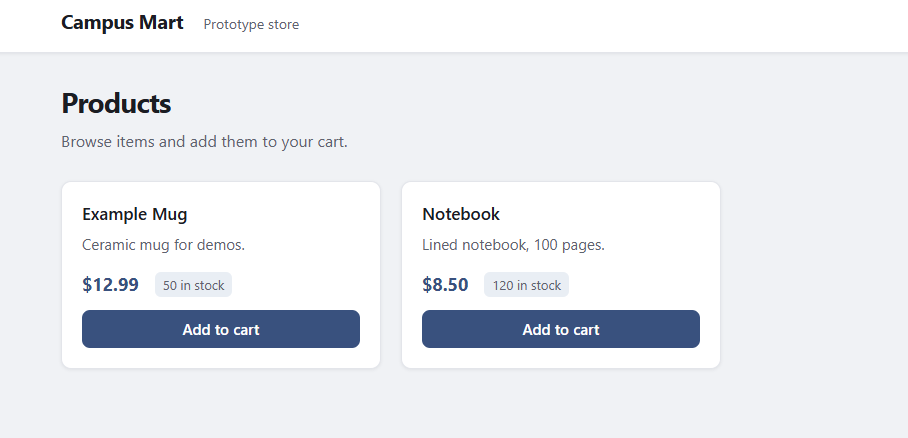Image resolution: width=908 pixels, height=438 pixels.
Task: Select the Prototype store label in header
Action: (x=251, y=25)
